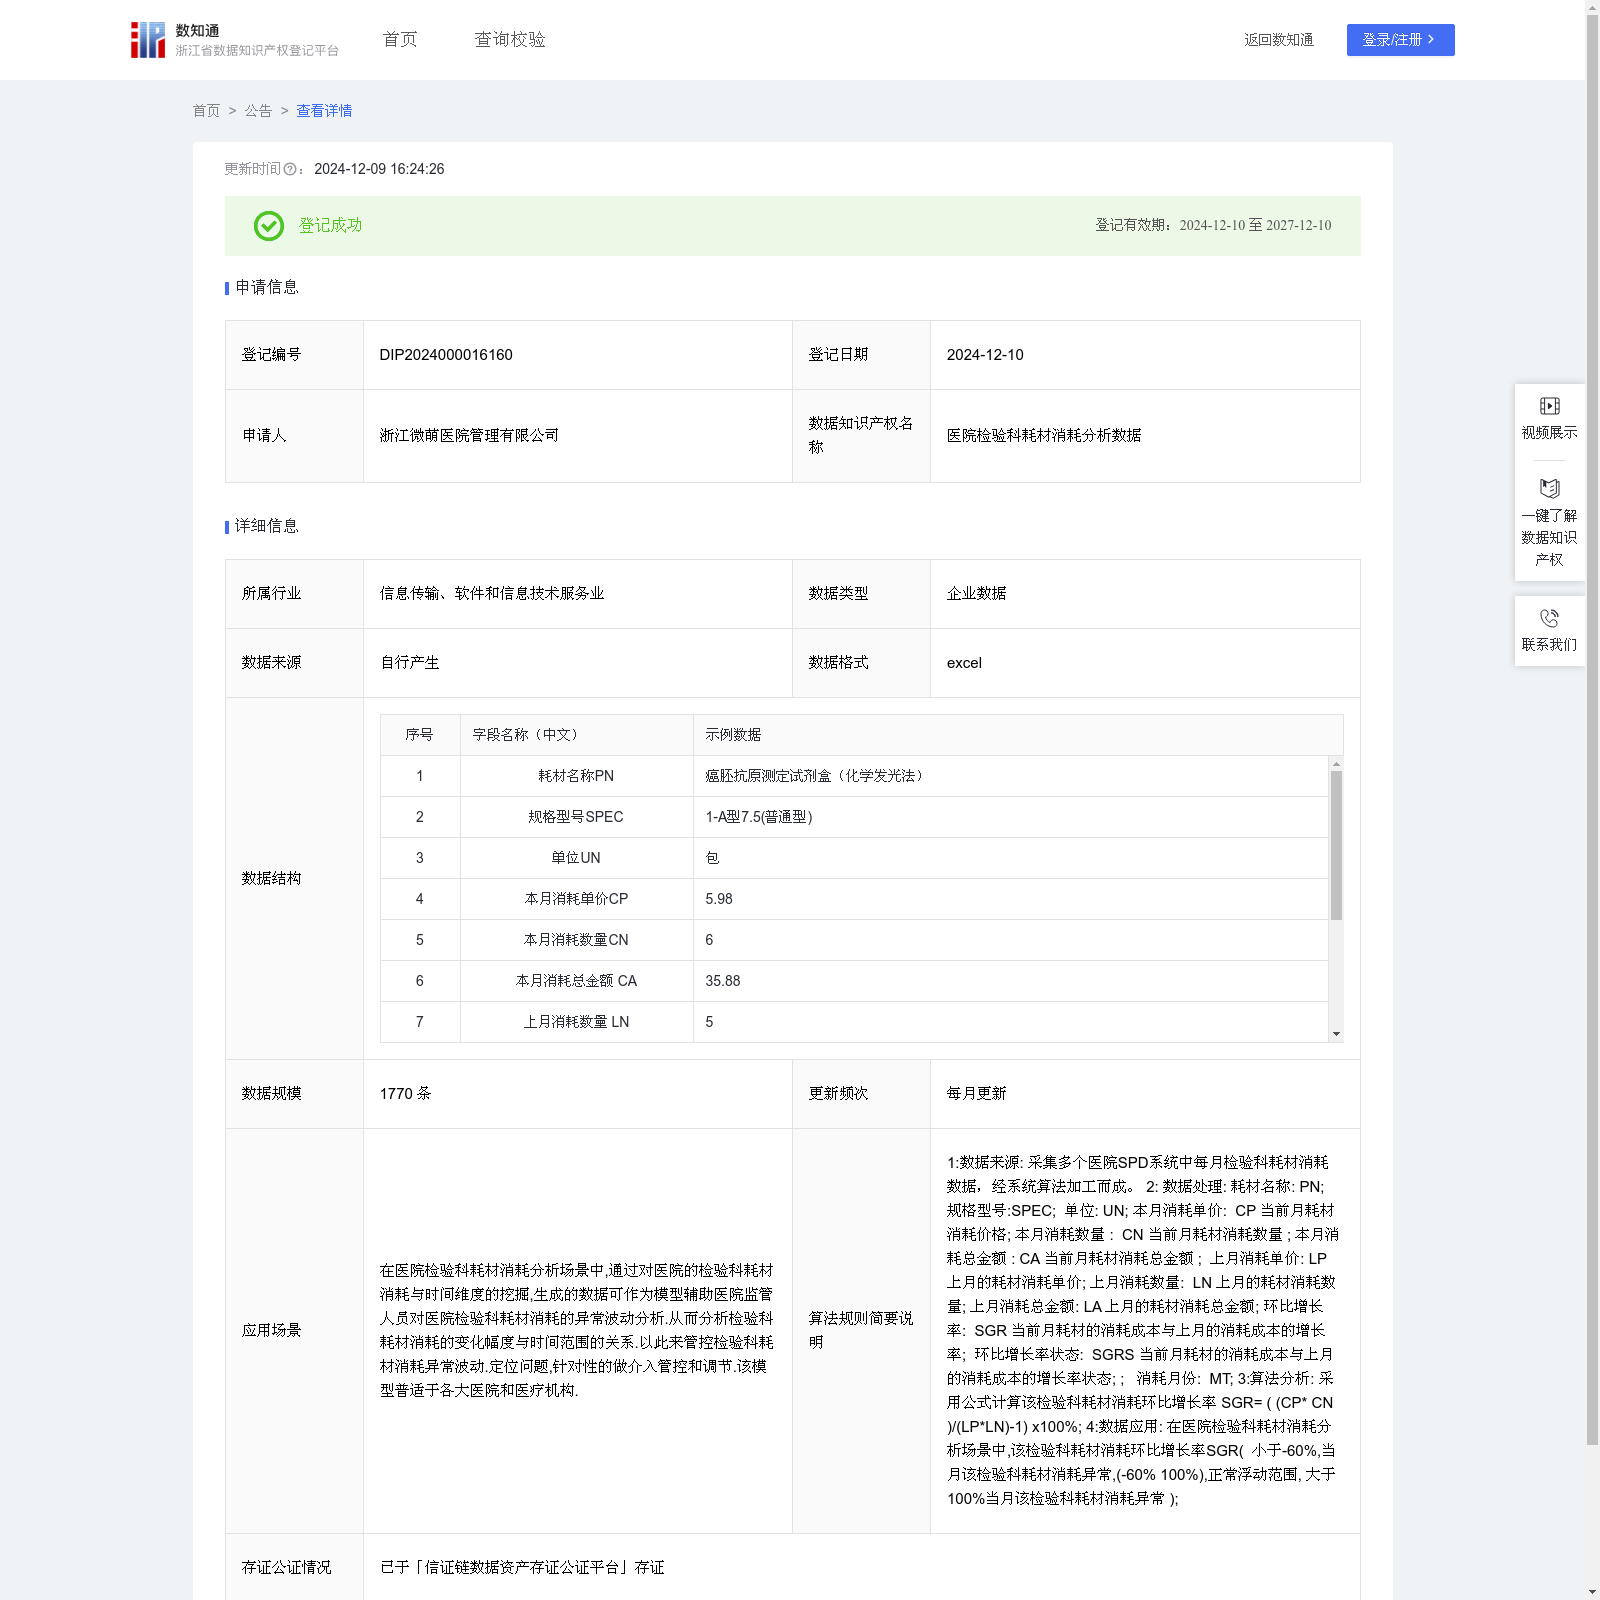Click the help icon beside 更新时间
This screenshot has height=1600, width=1600.
pos(290,170)
